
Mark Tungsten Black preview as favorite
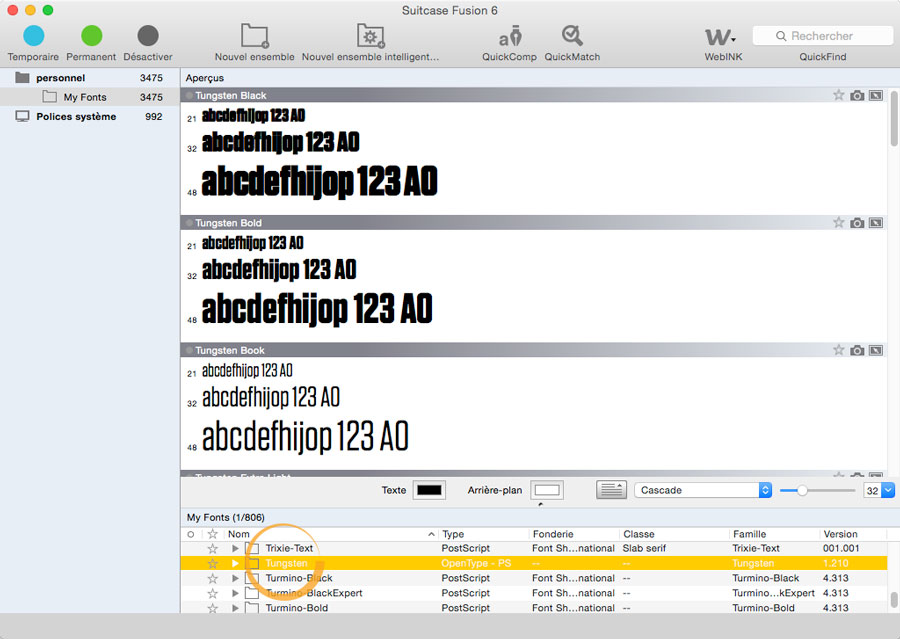pyautogui.click(x=839, y=95)
